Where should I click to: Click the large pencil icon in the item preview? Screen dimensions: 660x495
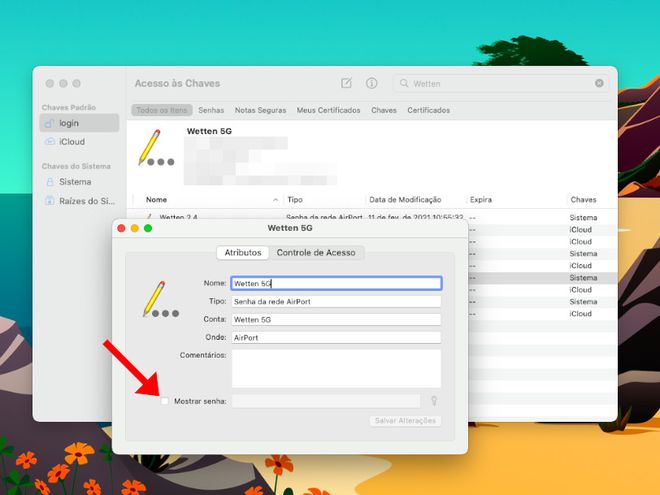click(156, 148)
